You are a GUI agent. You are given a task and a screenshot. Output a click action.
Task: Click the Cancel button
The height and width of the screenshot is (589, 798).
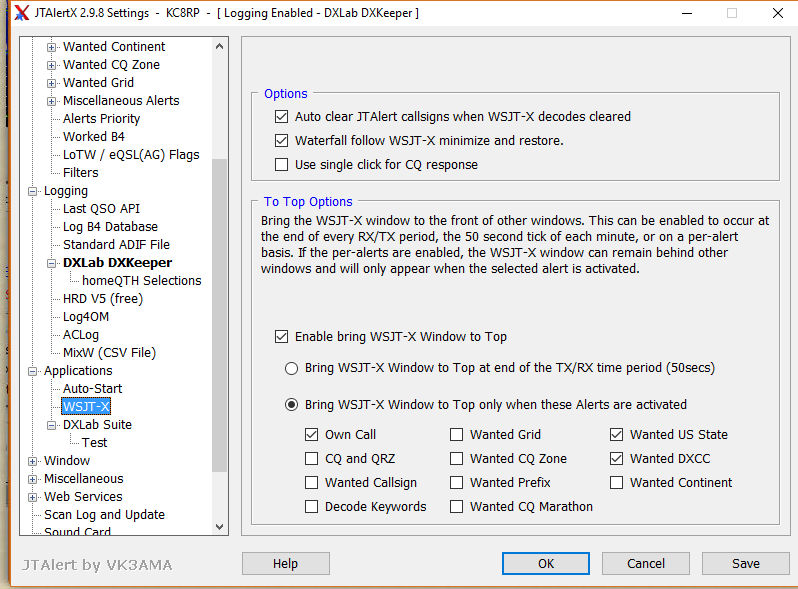(646, 564)
